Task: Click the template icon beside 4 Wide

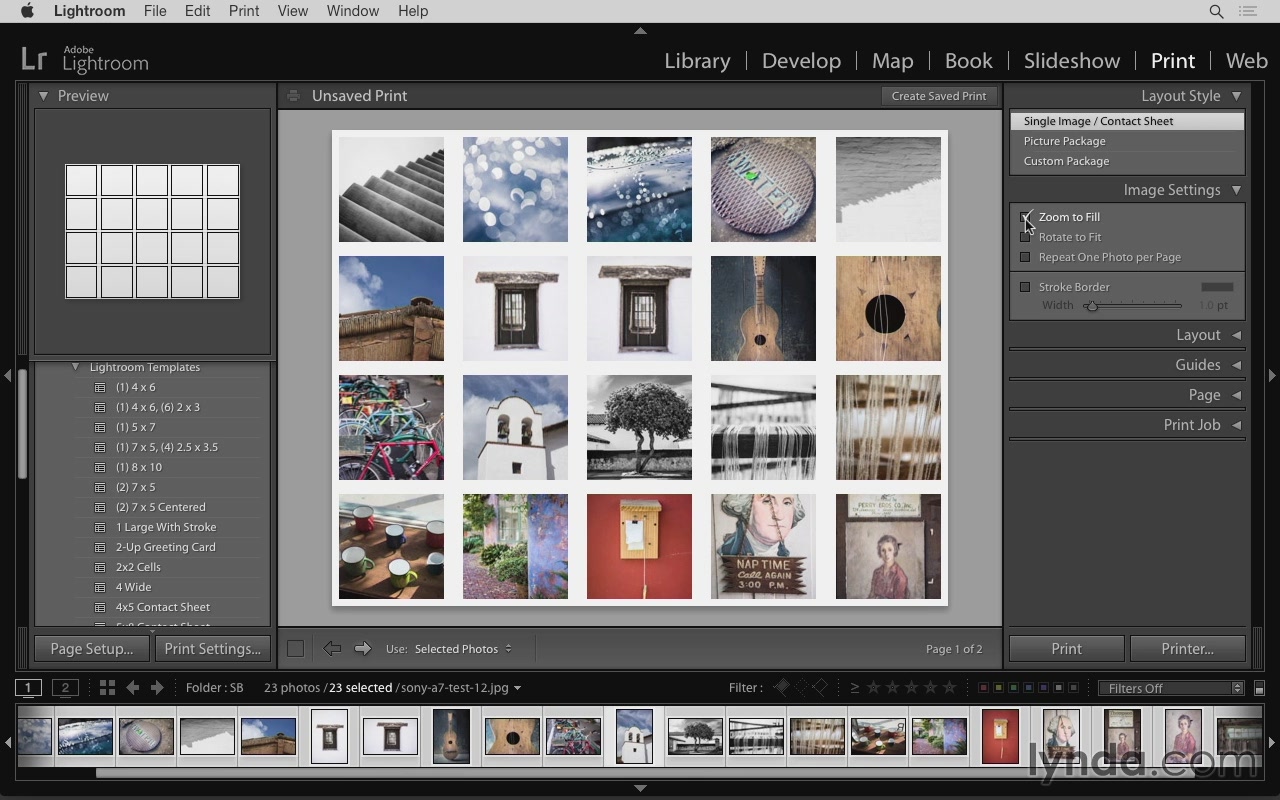Action: 100,587
